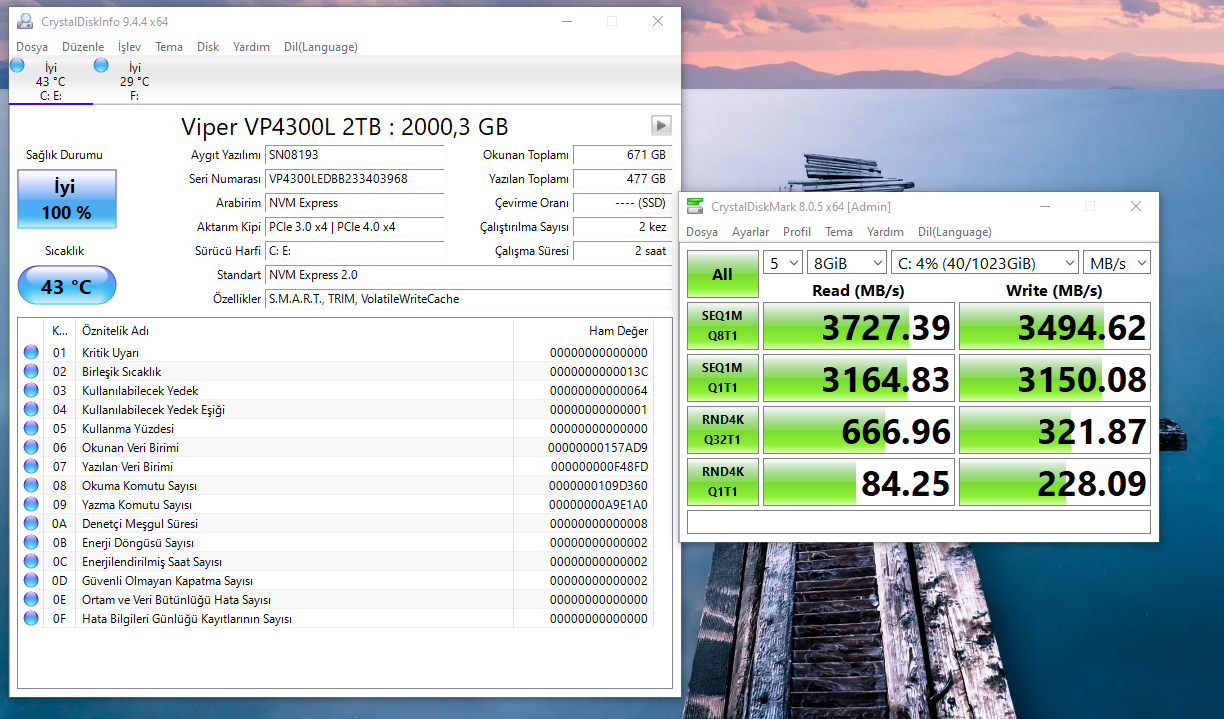Run the RND4K Q1T1 test

point(722,482)
